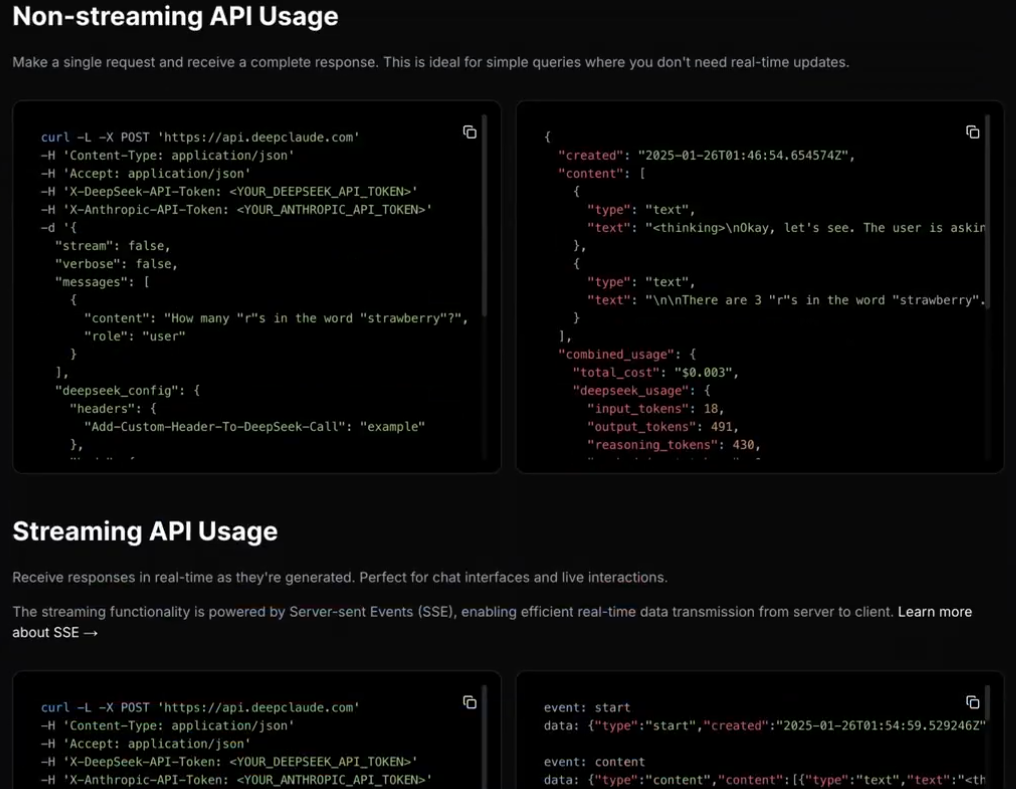Click non-streaming "X-DeepSeek-API-Token" header line
1016x789 pixels.
pyautogui.click(x=229, y=192)
